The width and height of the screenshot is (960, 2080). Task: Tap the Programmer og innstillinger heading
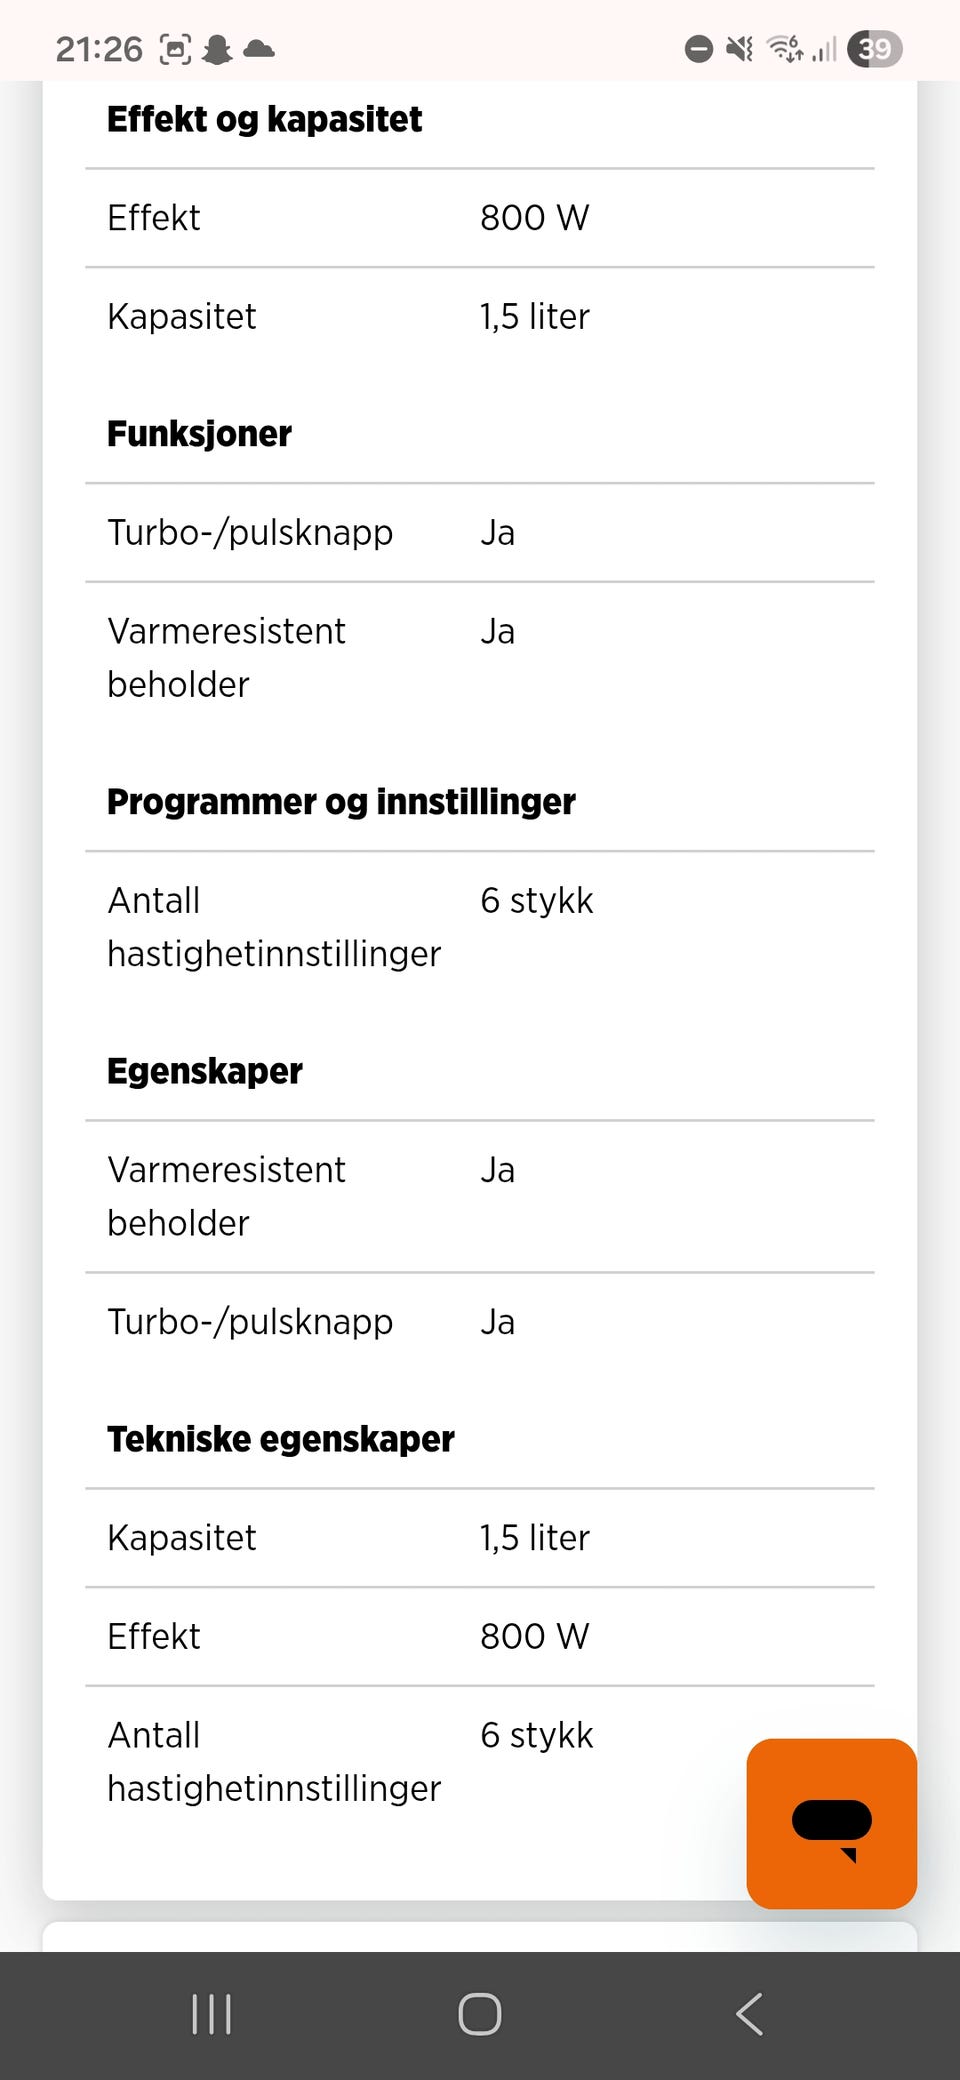pos(341,801)
